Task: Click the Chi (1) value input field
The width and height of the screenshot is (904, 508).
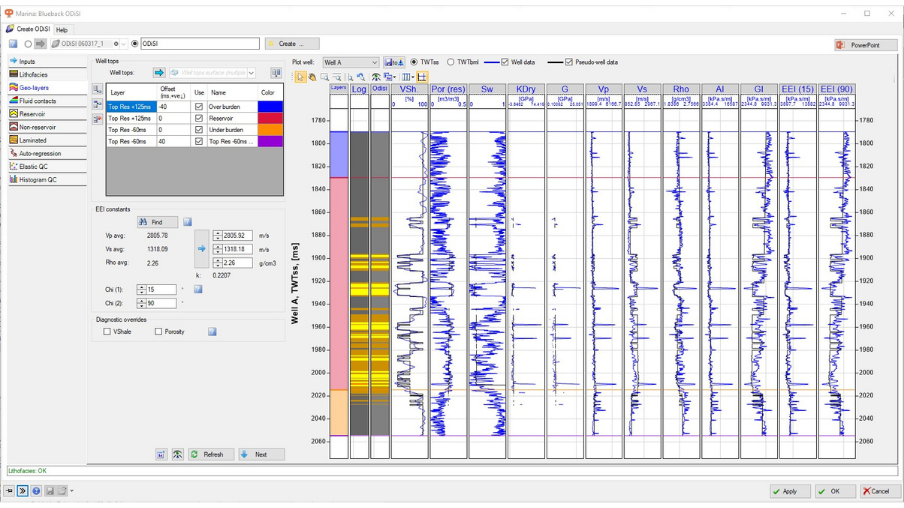Action: (159, 290)
